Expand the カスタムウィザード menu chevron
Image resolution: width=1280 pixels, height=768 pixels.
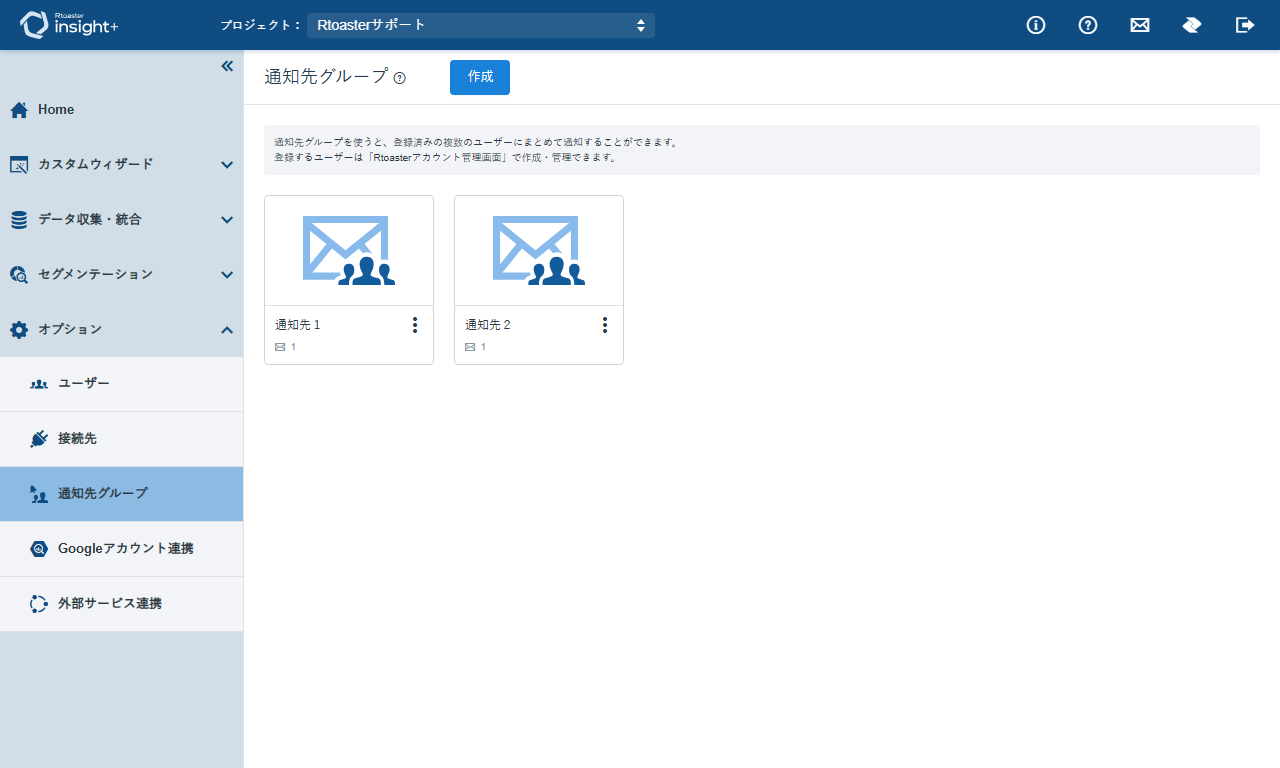pos(227,165)
